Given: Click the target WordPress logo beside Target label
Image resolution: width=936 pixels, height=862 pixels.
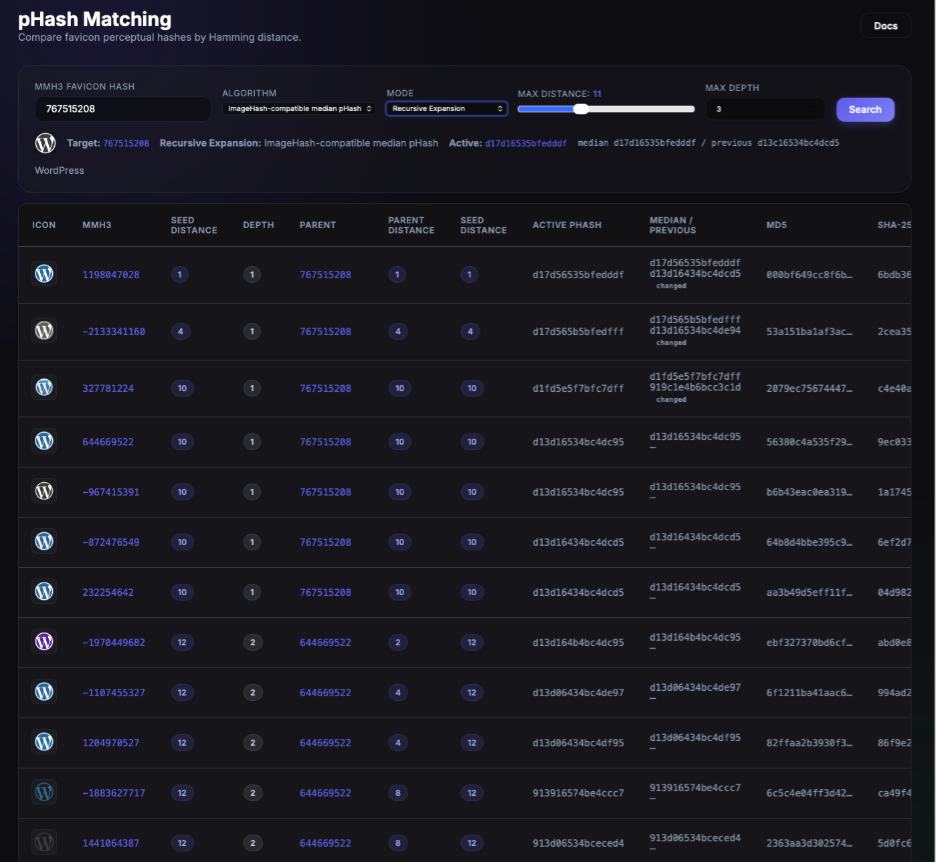Looking at the screenshot, I should tap(45, 143).
